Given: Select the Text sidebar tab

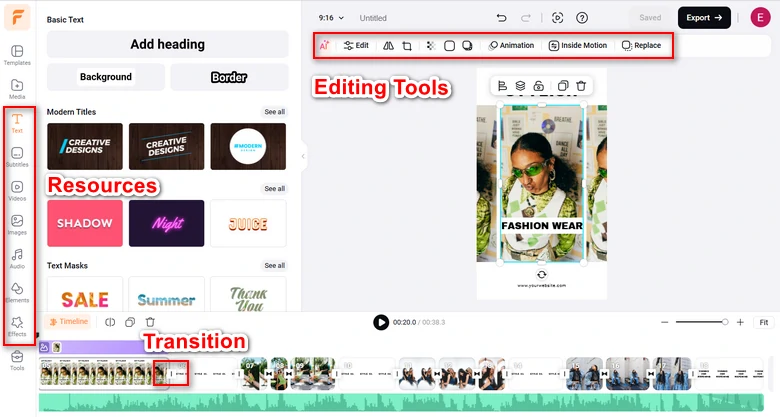Looking at the screenshot, I should point(17,122).
